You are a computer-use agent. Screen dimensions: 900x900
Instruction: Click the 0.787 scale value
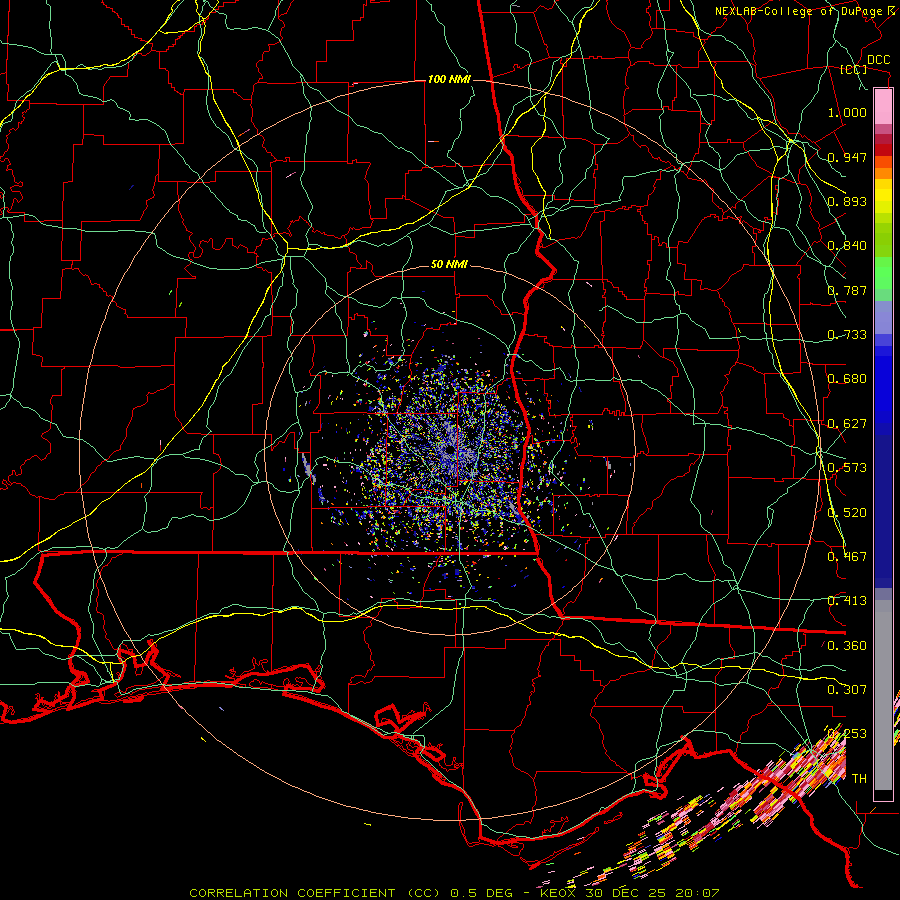tap(847, 290)
